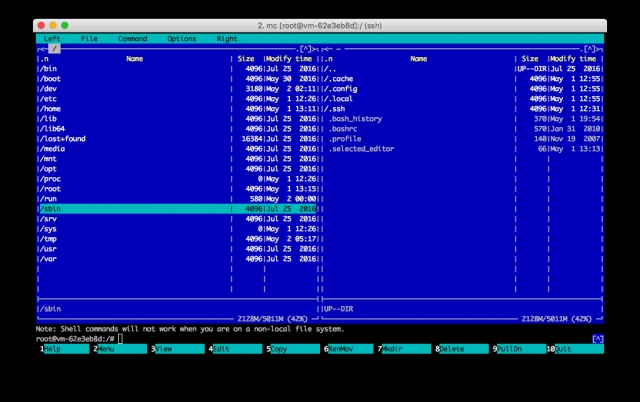
Task: Select the /root directory row
Action: tap(178, 189)
